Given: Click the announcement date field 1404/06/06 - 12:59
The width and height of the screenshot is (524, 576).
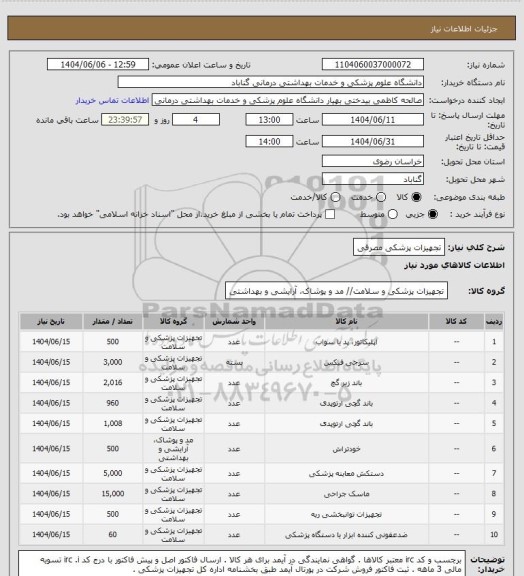Looking at the screenshot, I should (98, 65).
